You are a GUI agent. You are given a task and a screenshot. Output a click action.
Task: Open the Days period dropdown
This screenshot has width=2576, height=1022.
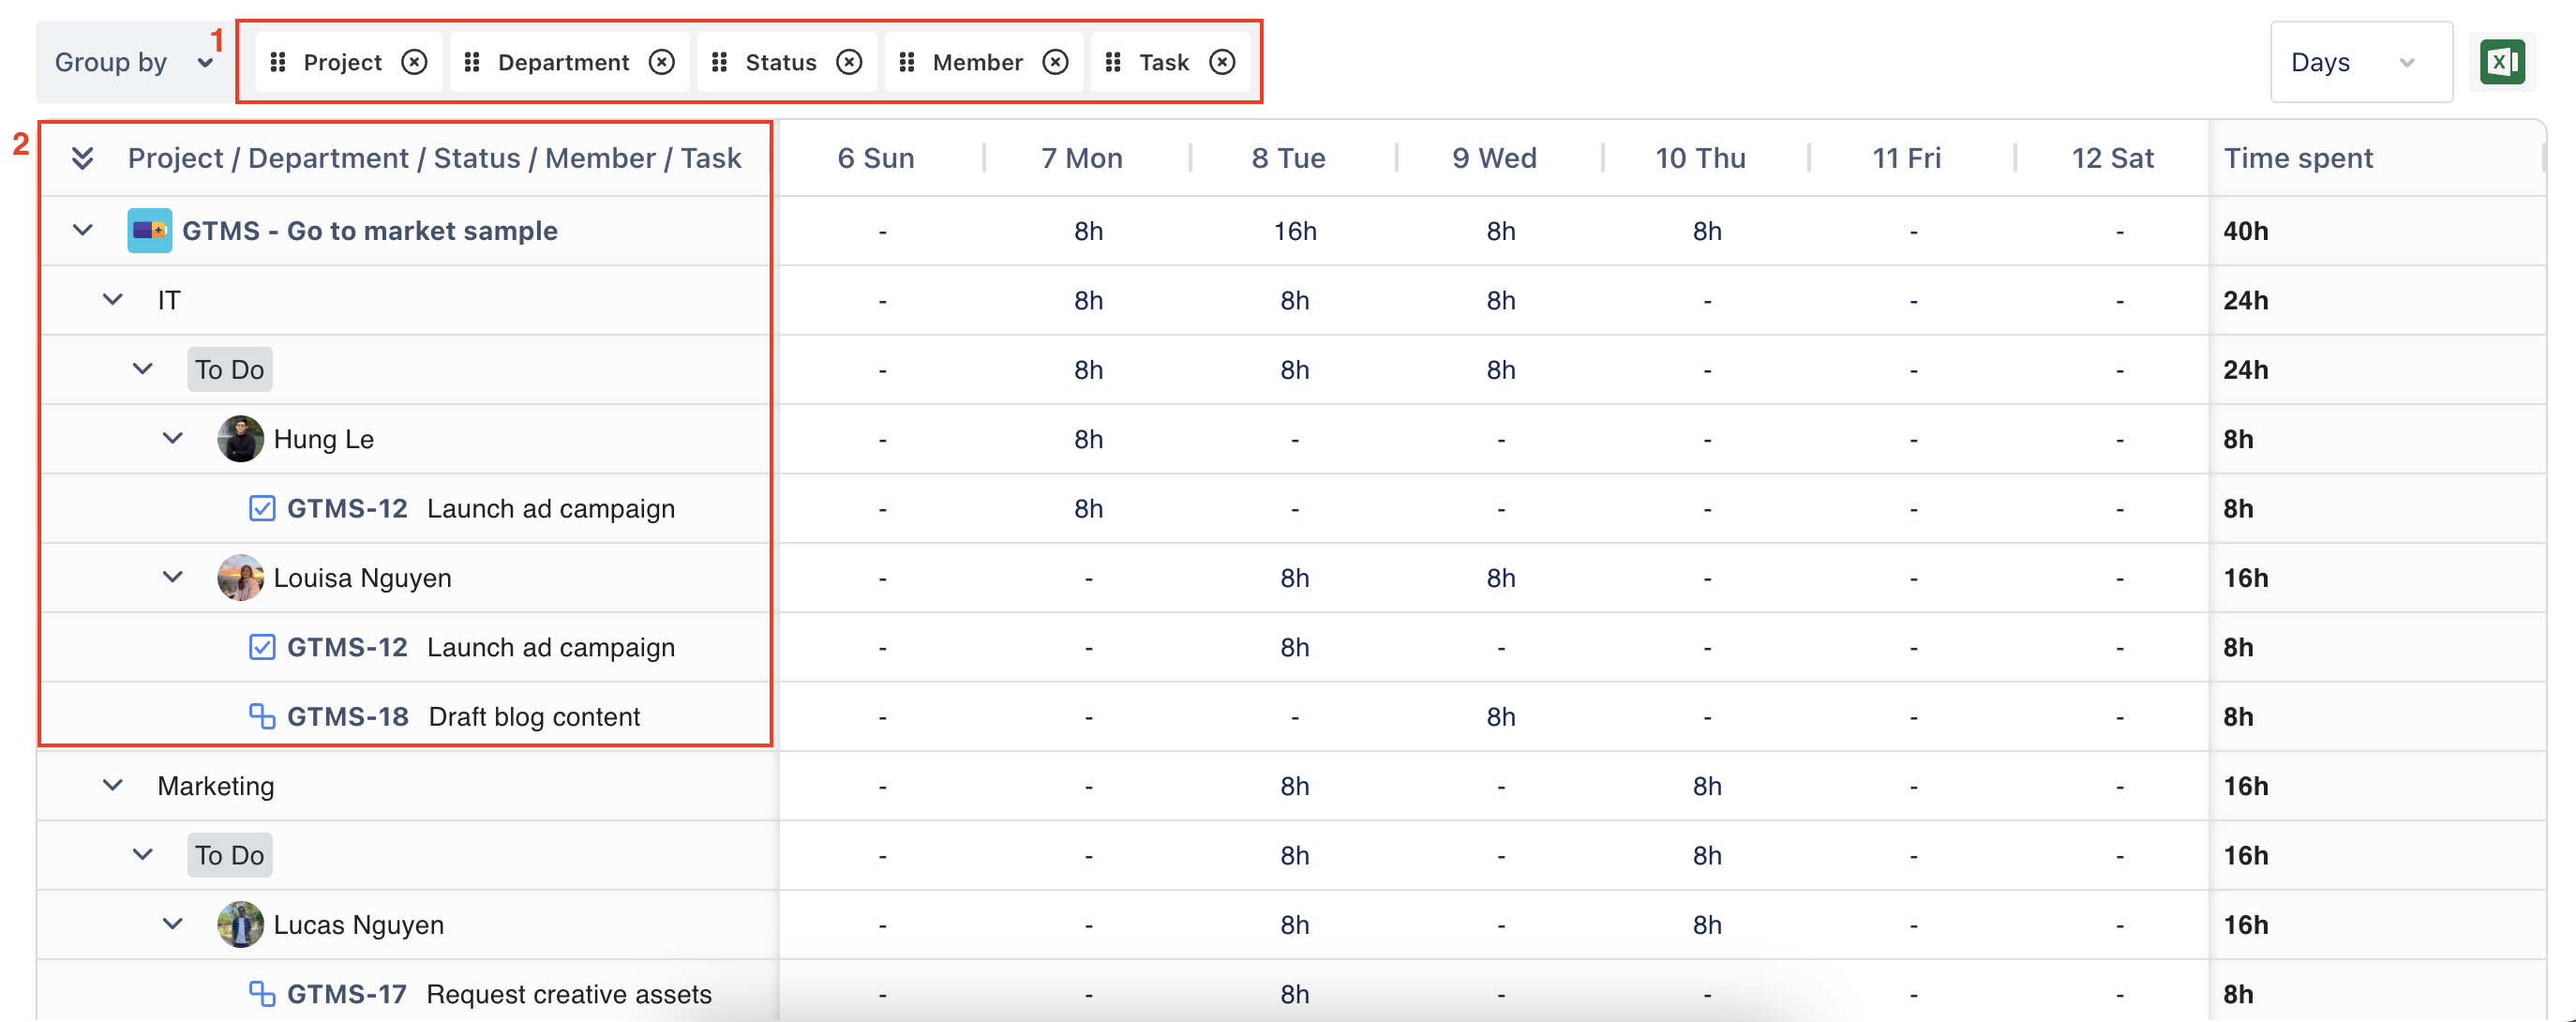coord(2360,62)
